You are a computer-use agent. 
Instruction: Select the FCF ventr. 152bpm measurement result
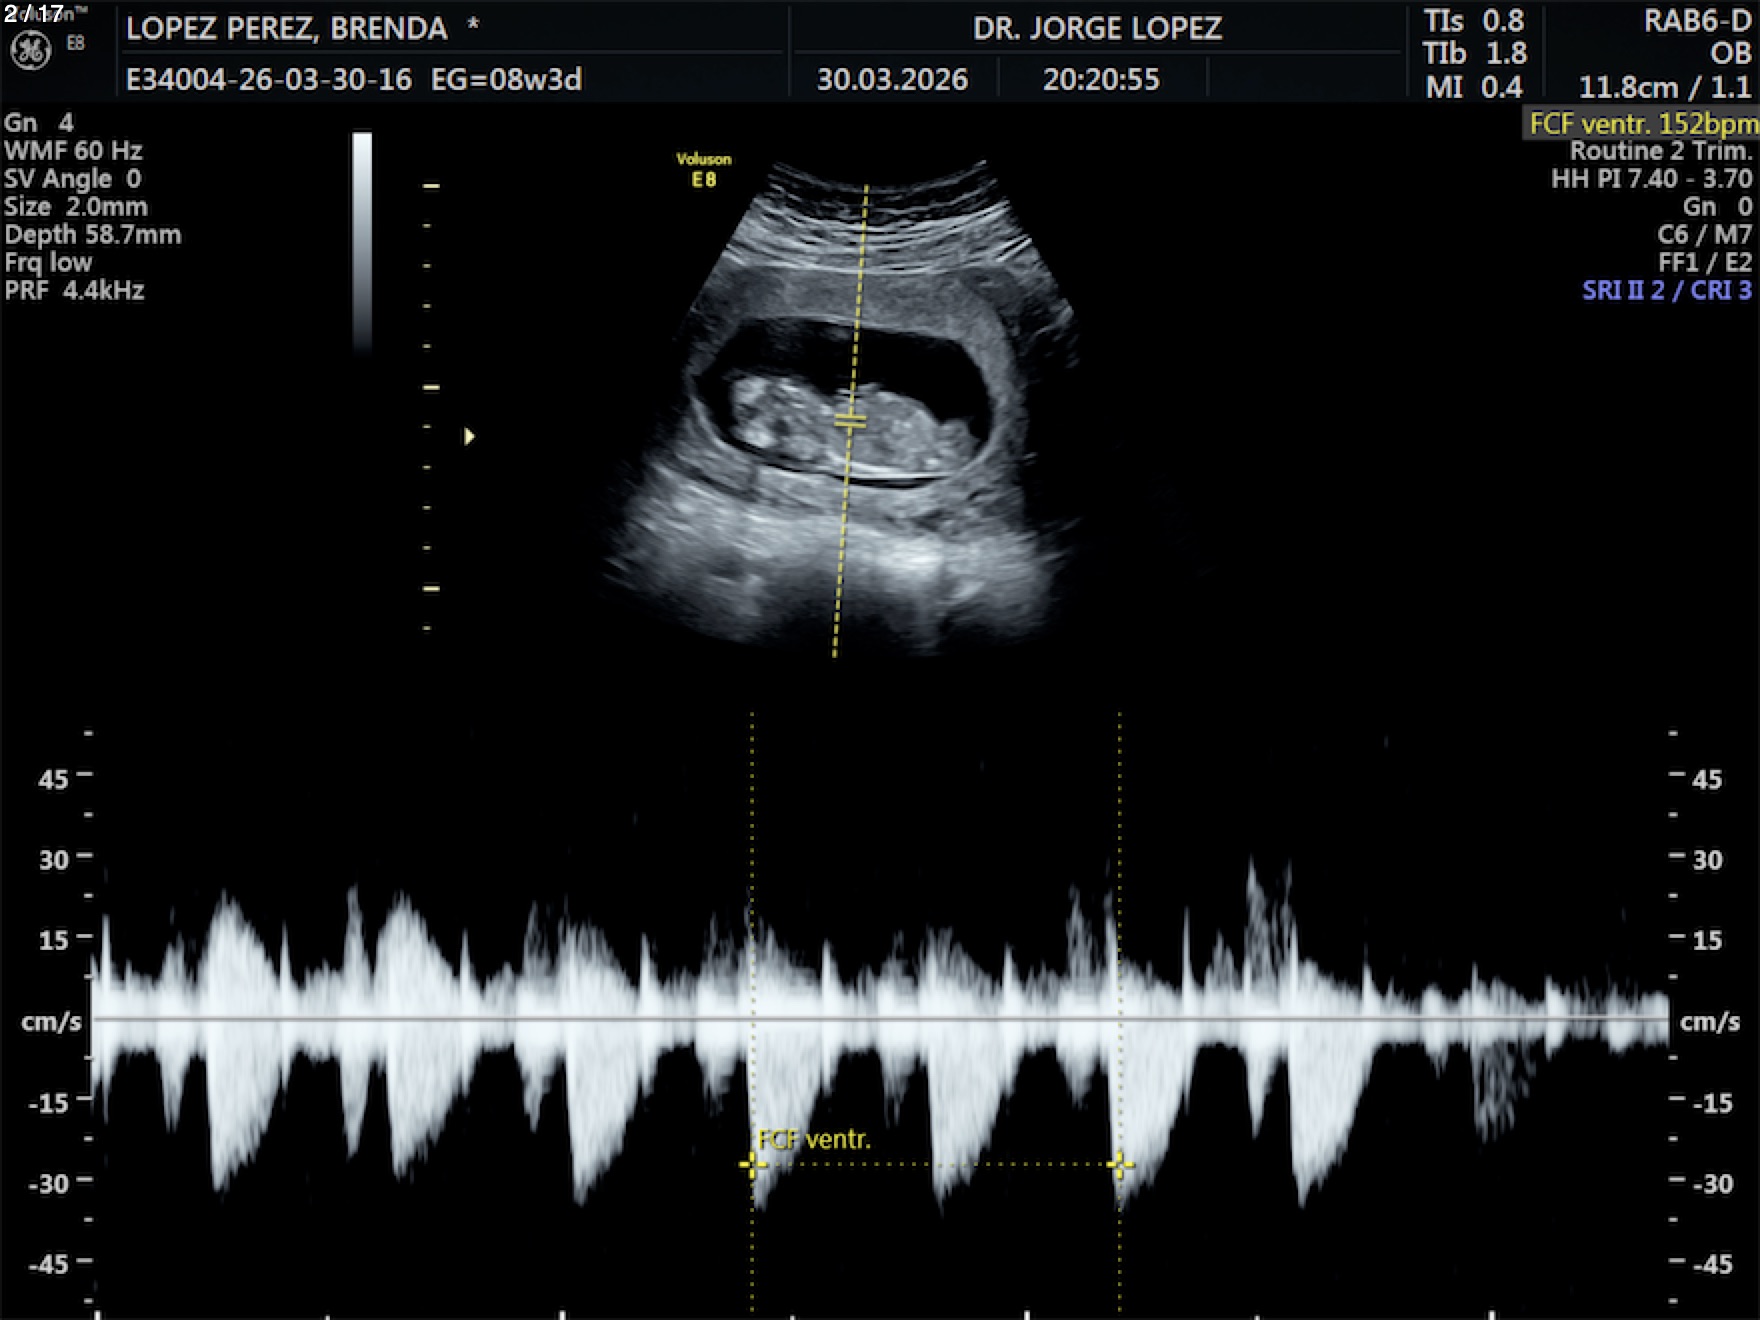tap(1642, 124)
